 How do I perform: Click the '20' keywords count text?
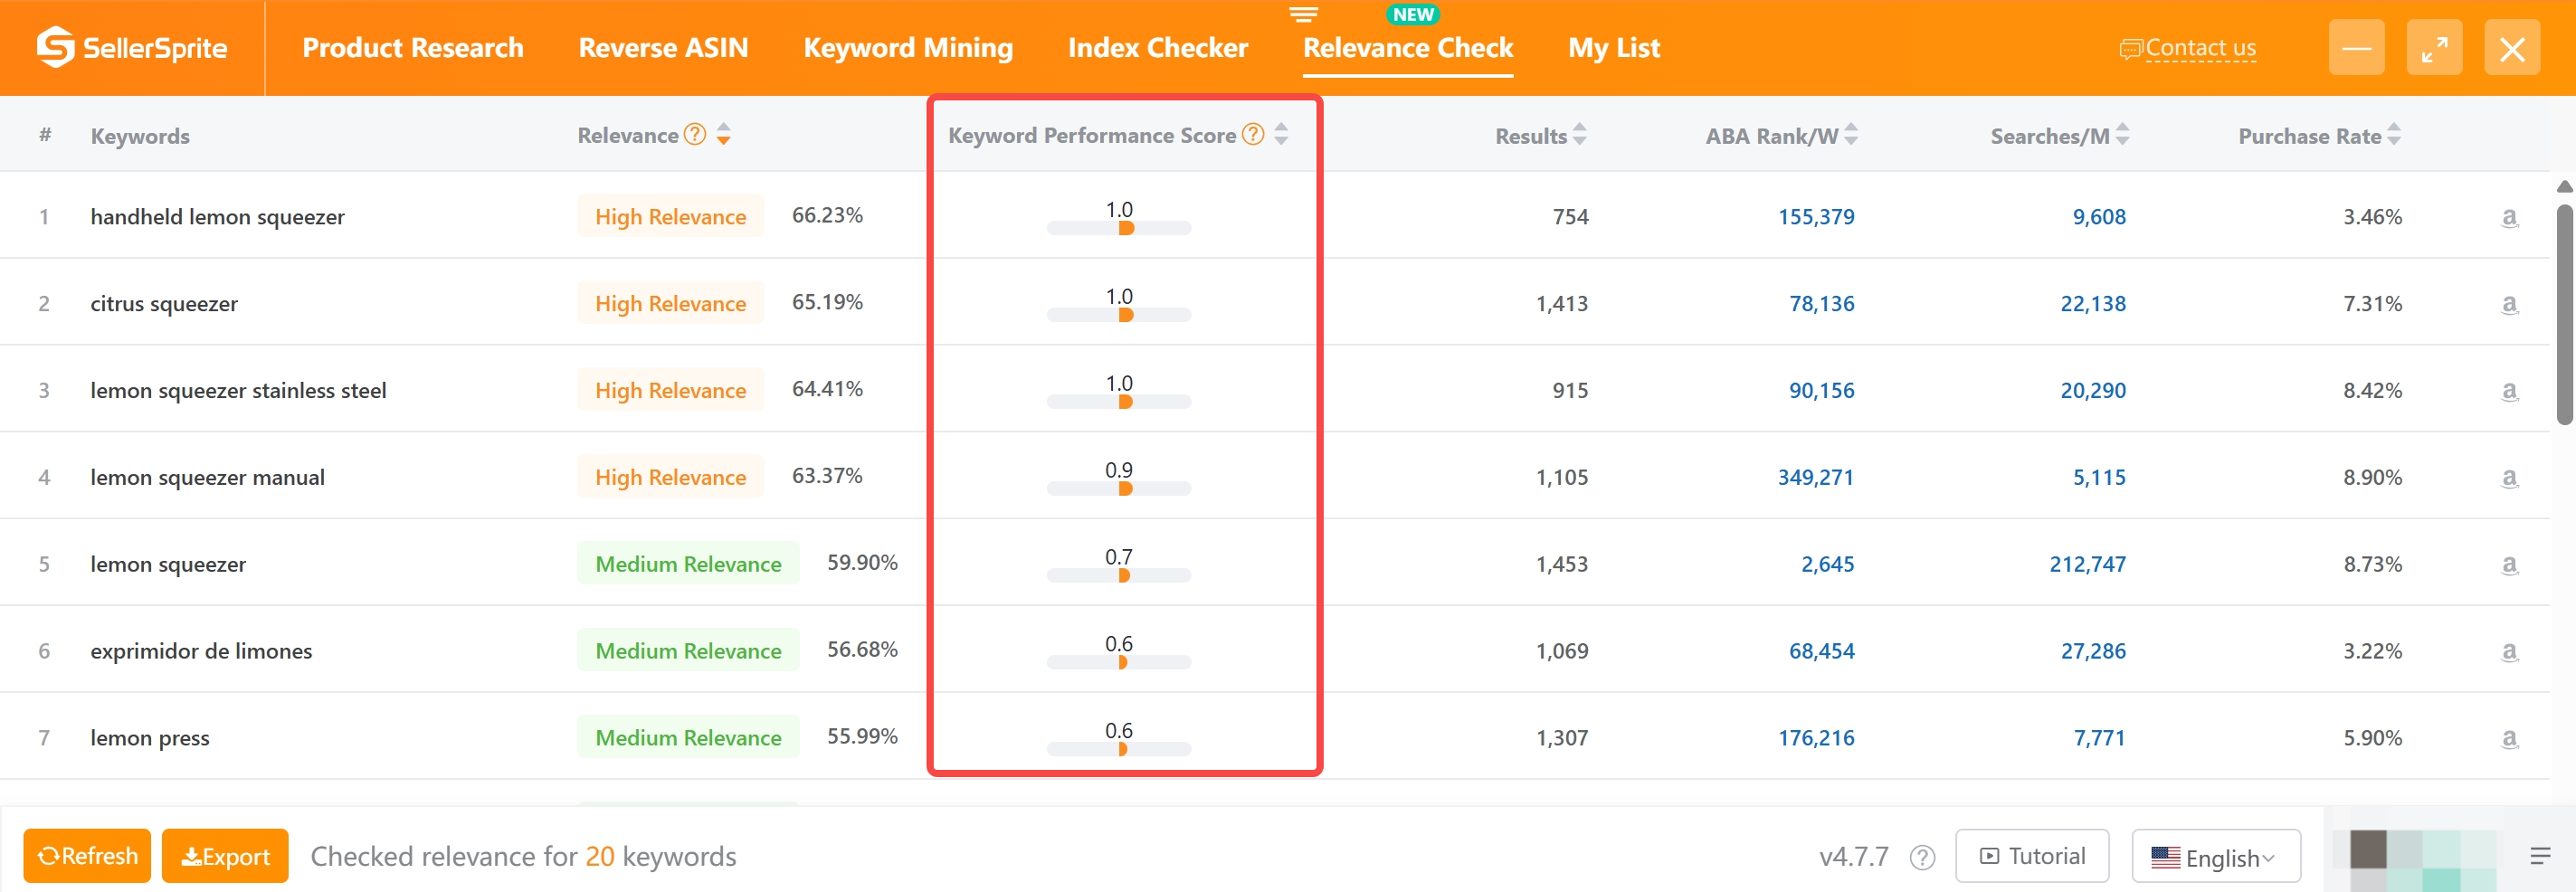click(599, 857)
